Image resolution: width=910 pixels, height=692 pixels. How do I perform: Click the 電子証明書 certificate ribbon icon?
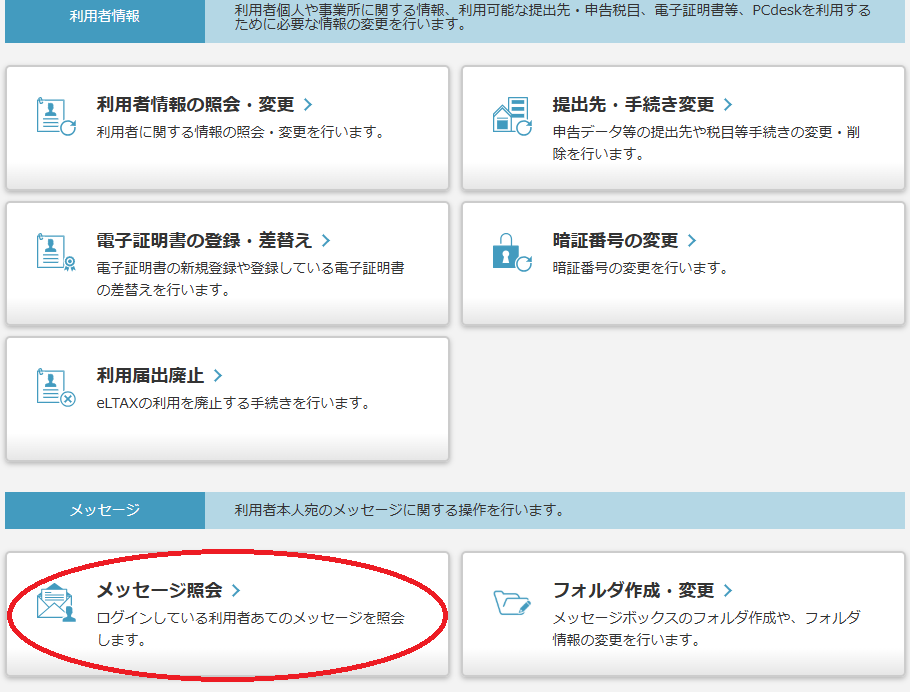click(56, 252)
